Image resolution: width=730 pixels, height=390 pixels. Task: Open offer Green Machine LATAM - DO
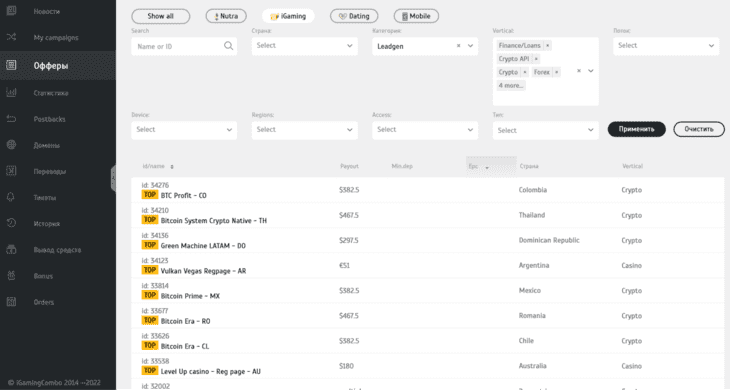(x=203, y=246)
